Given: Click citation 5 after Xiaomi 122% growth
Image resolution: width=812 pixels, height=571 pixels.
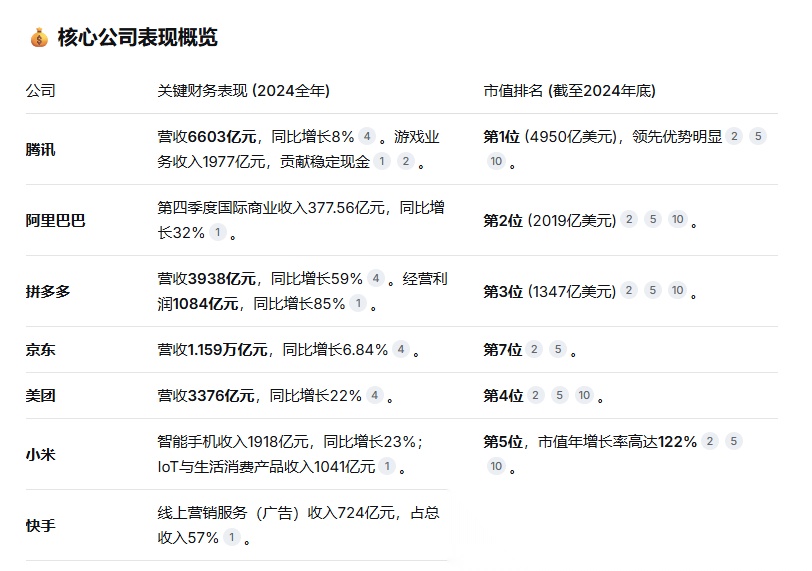Looking at the screenshot, I should 734,441.
